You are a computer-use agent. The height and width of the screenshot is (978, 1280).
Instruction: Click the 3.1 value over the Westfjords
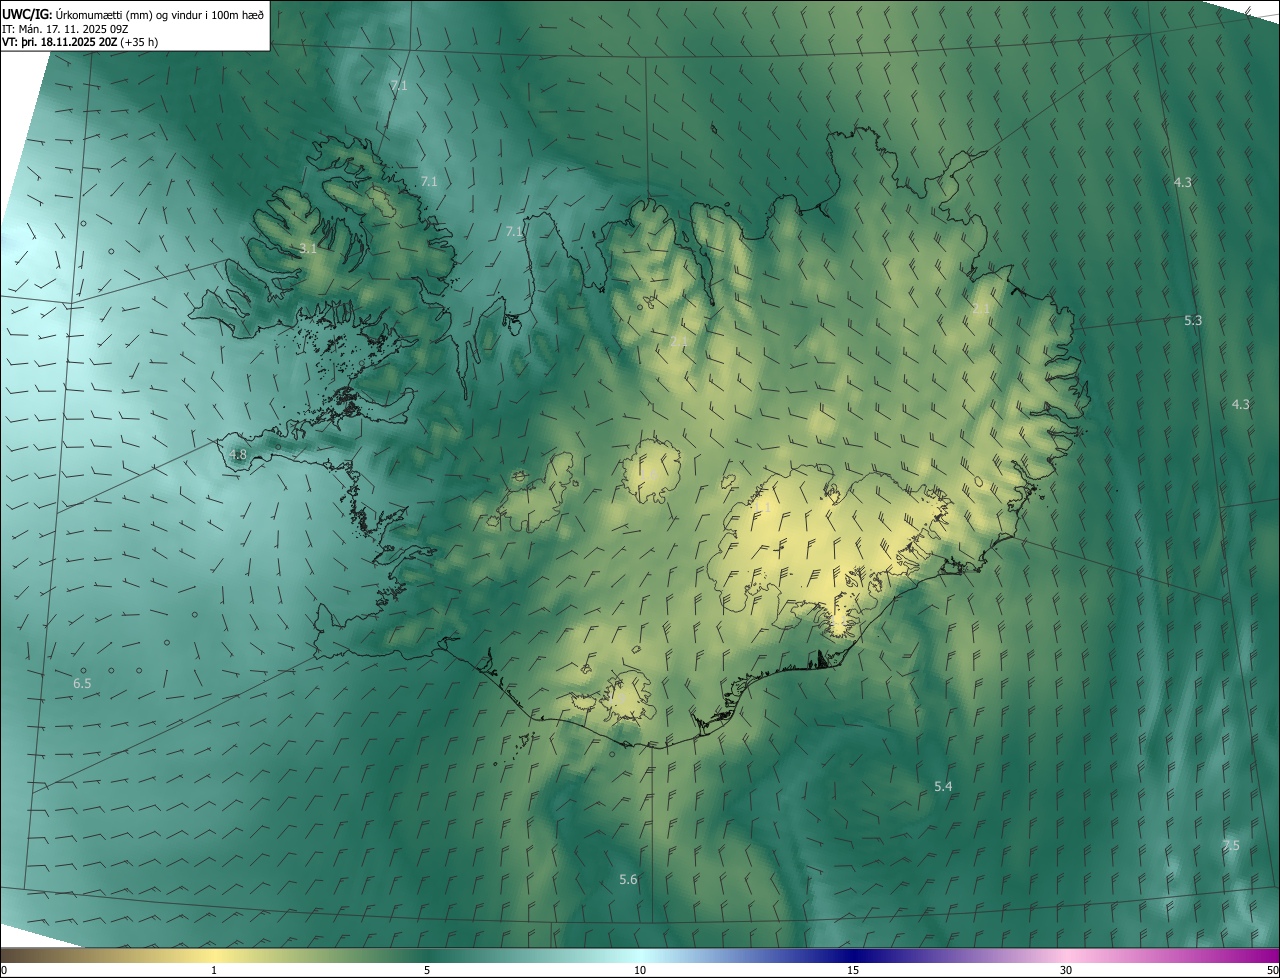[308, 248]
